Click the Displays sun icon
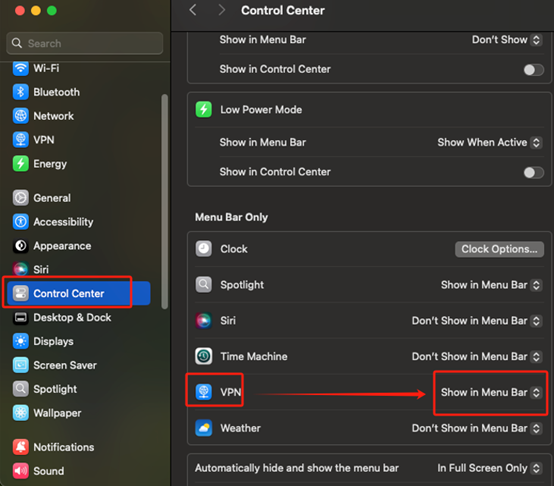This screenshot has height=486, width=554. coord(20,341)
